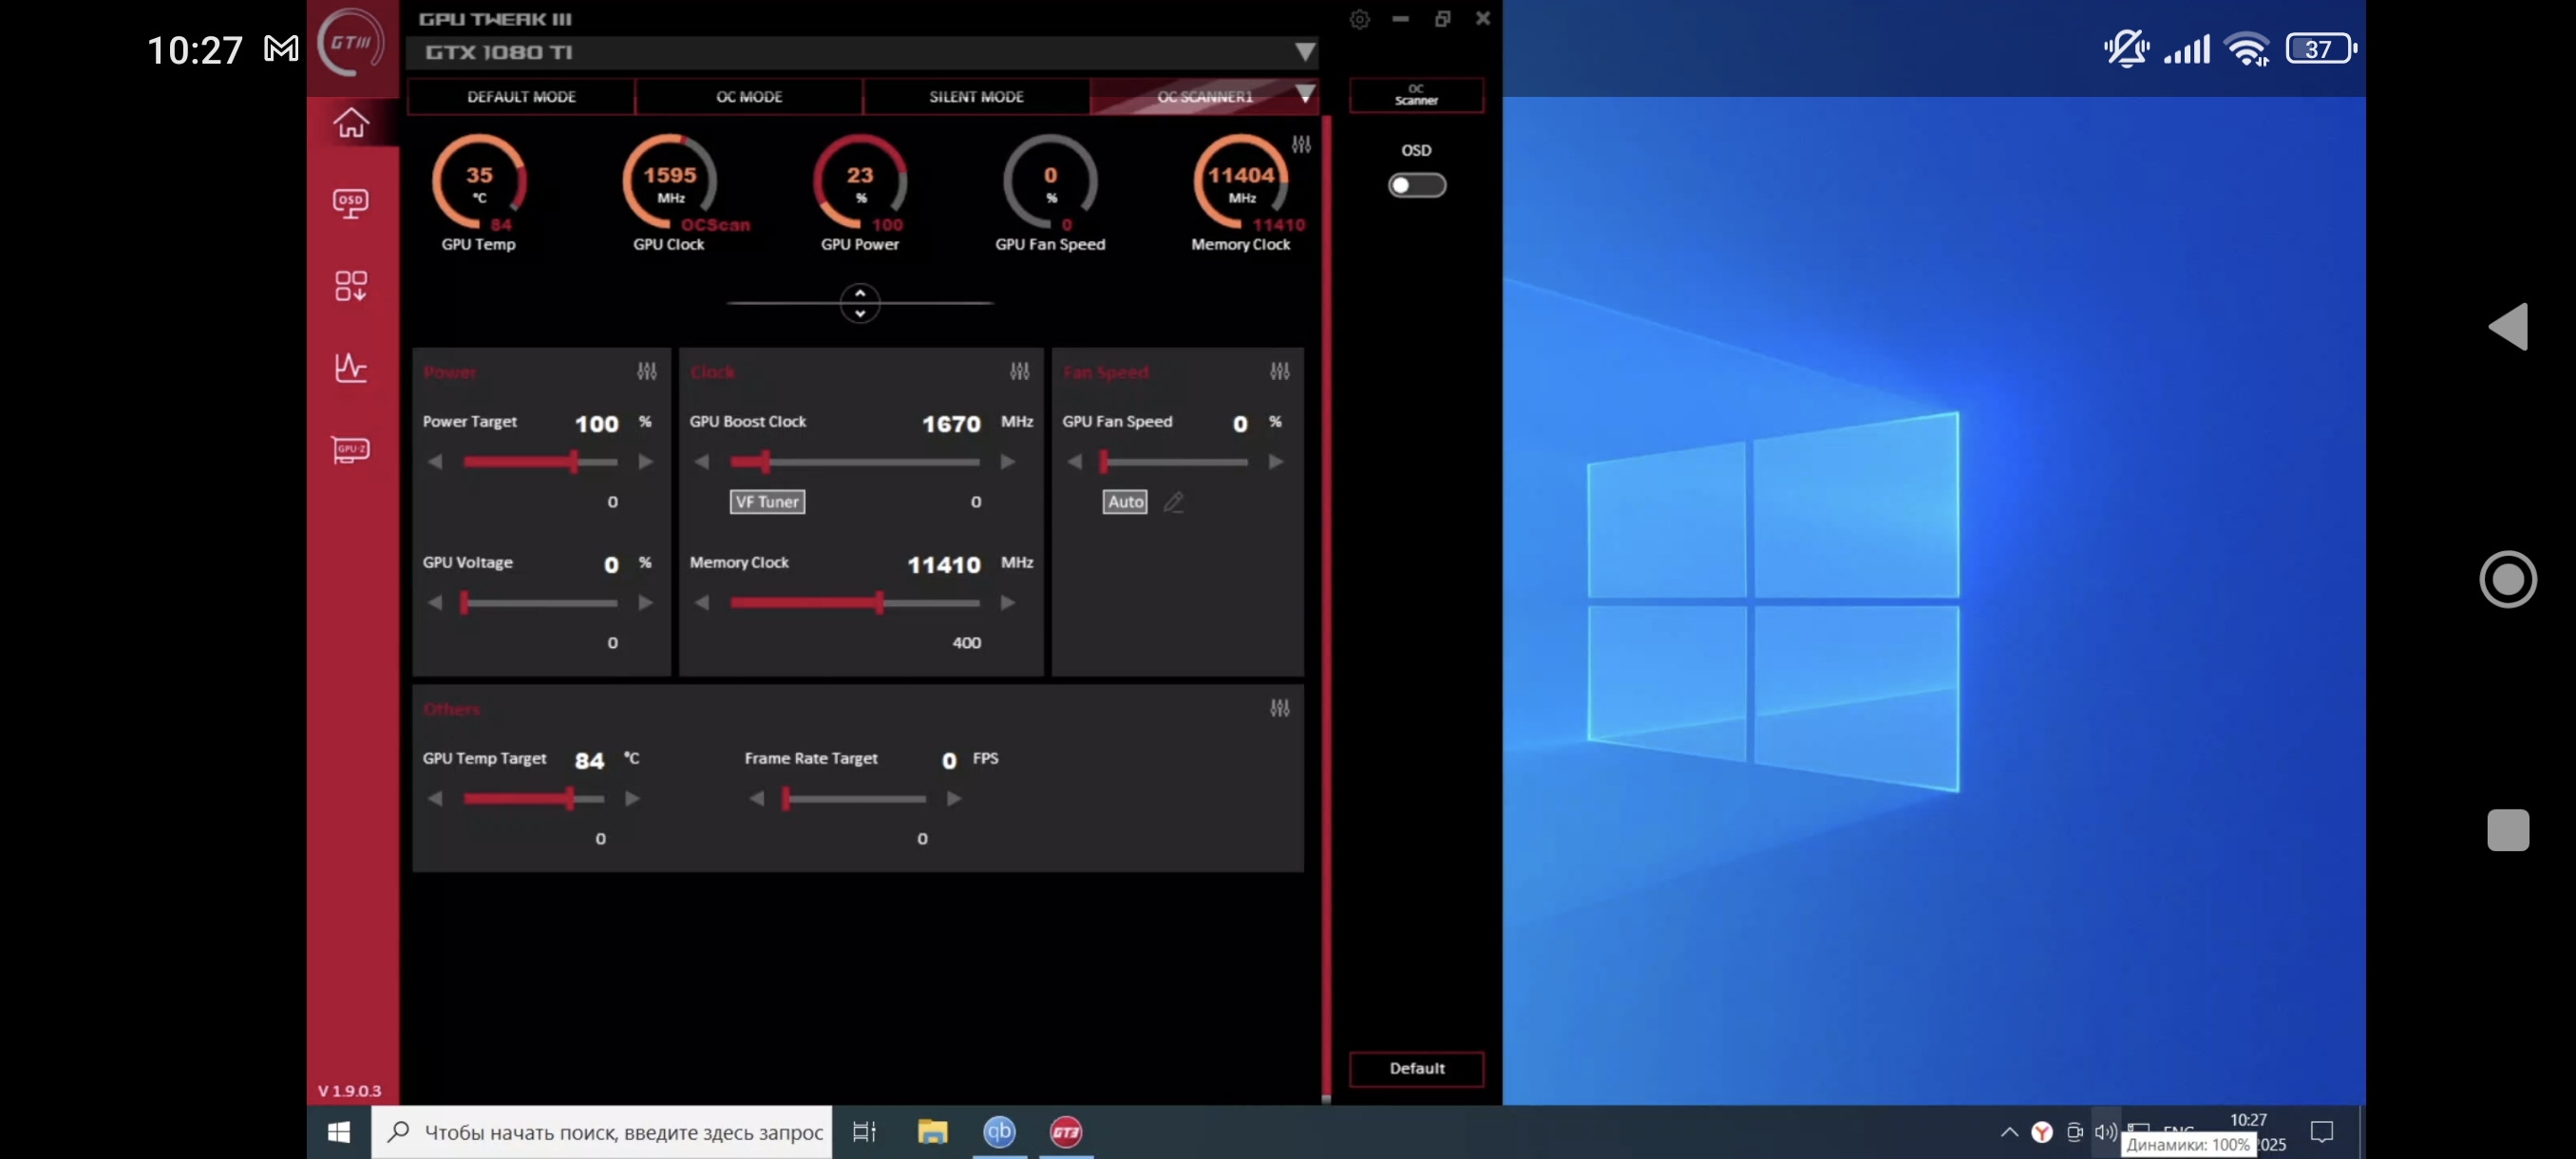Open GPU-Z sidebar icon
Screen dimensions: 2576x1159
pos(351,450)
